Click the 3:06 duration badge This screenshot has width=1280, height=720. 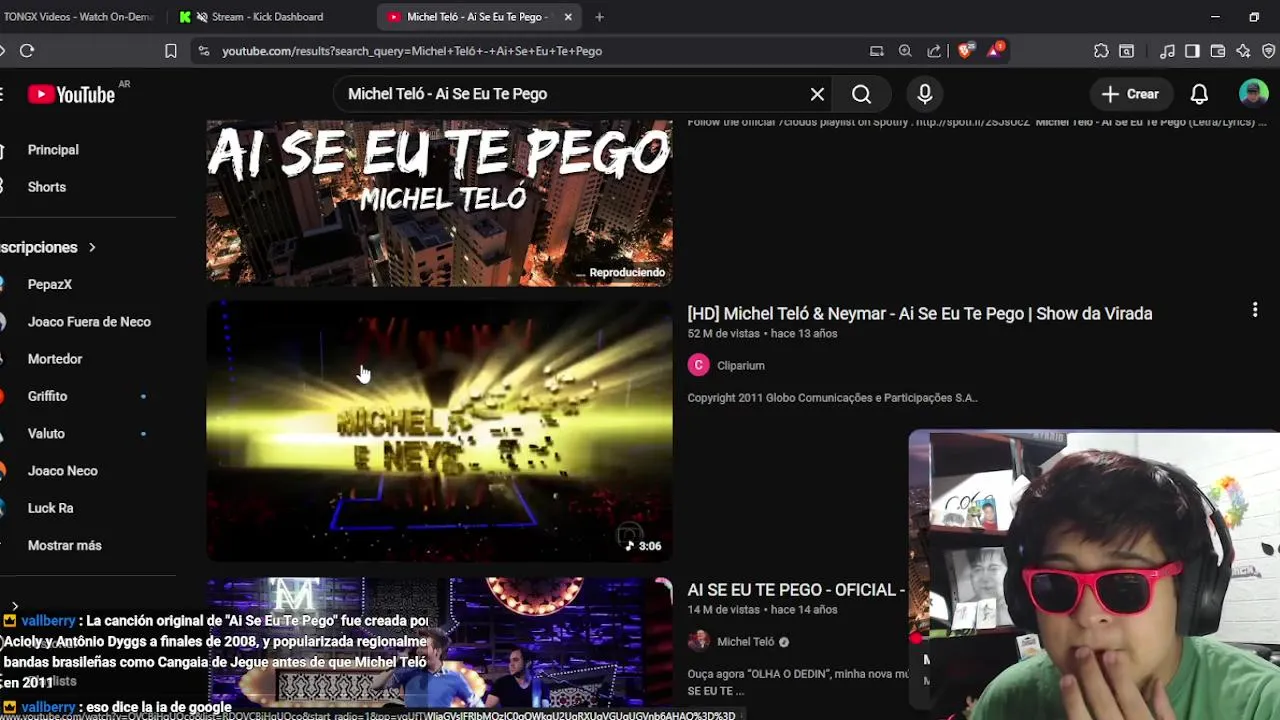[x=642, y=546]
